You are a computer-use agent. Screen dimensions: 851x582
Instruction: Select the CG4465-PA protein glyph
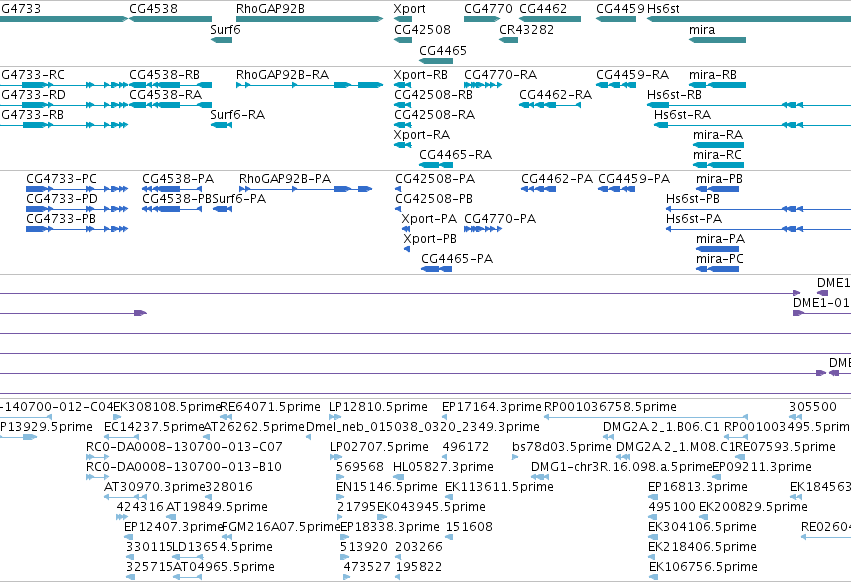(436, 269)
